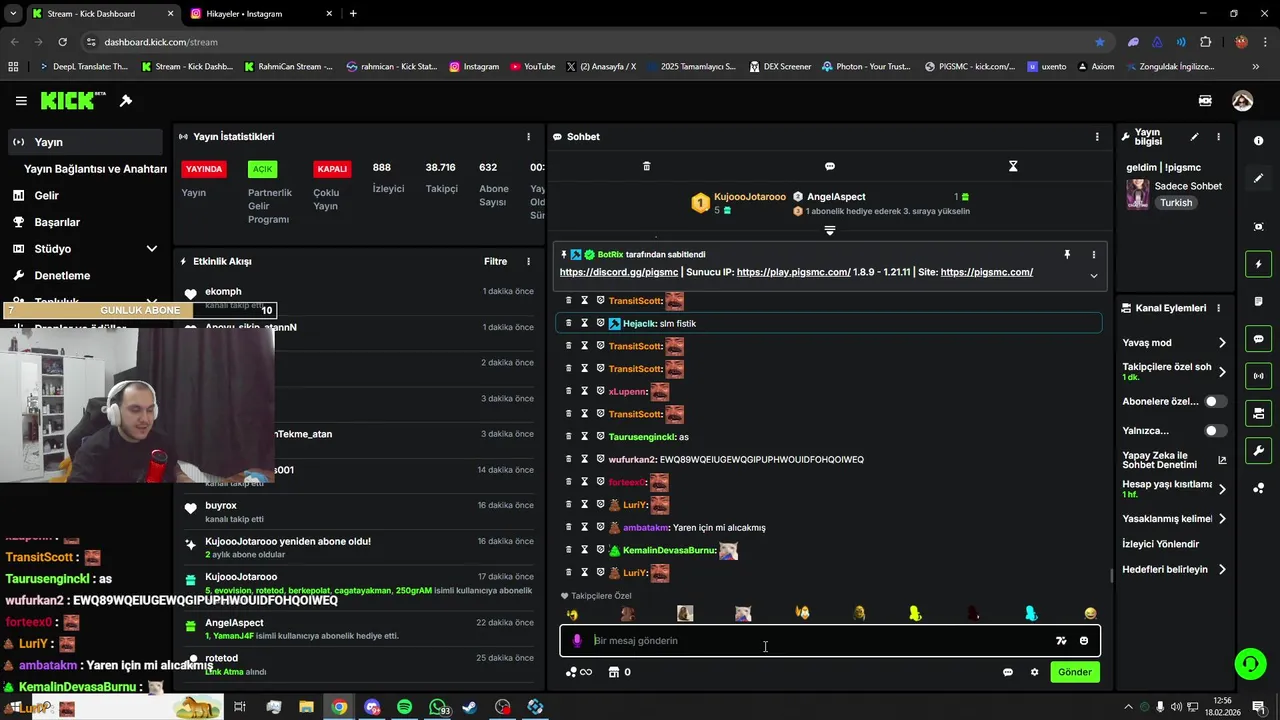
Task: Open the green support headset button
Action: (1249, 664)
